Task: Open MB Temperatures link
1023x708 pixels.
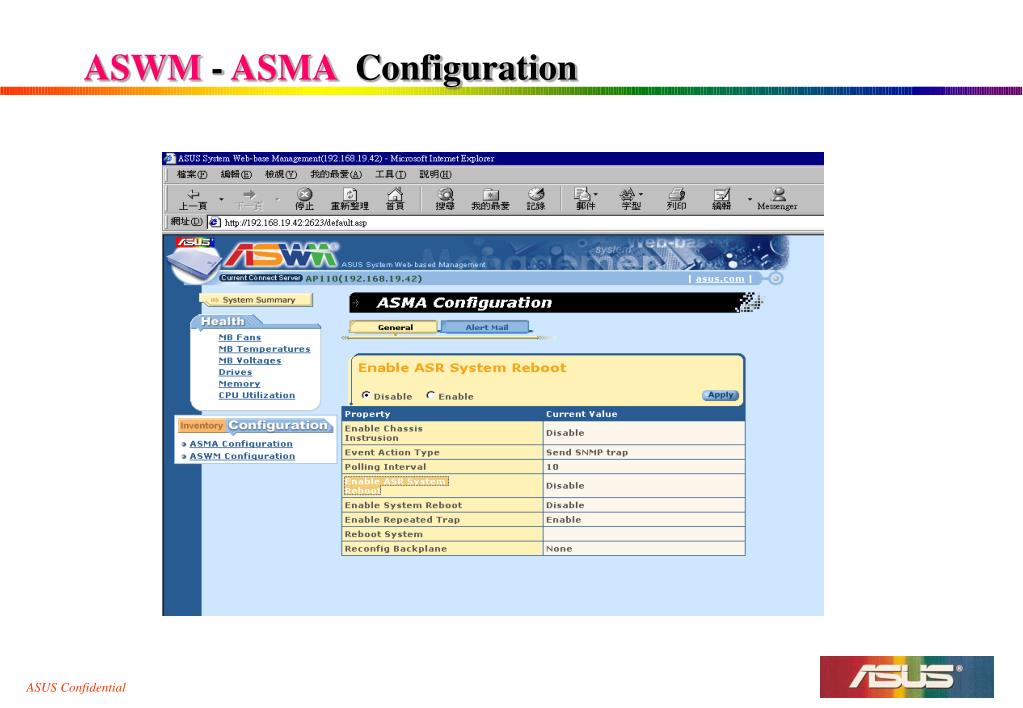Action: (x=264, y=349)
